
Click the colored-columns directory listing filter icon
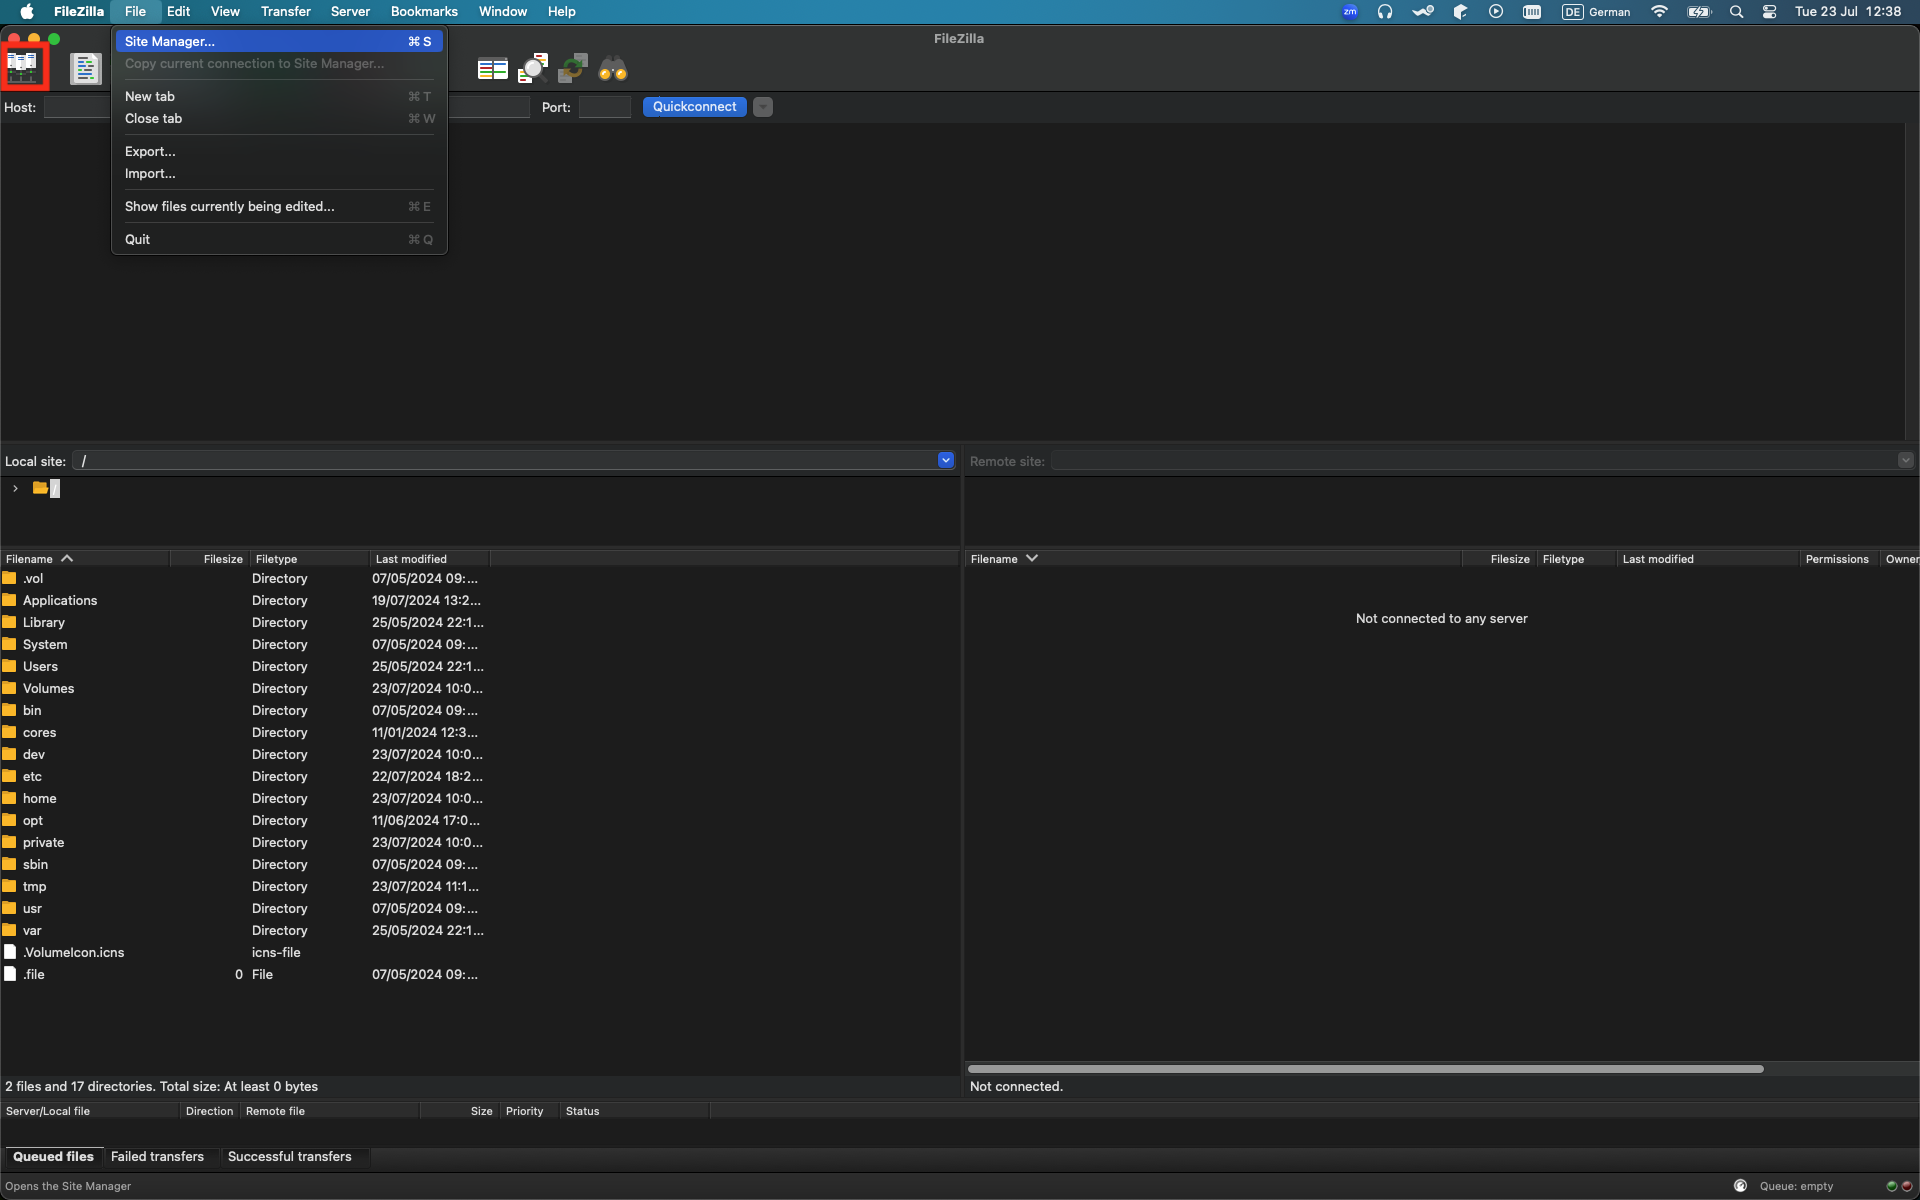(492, 69)
